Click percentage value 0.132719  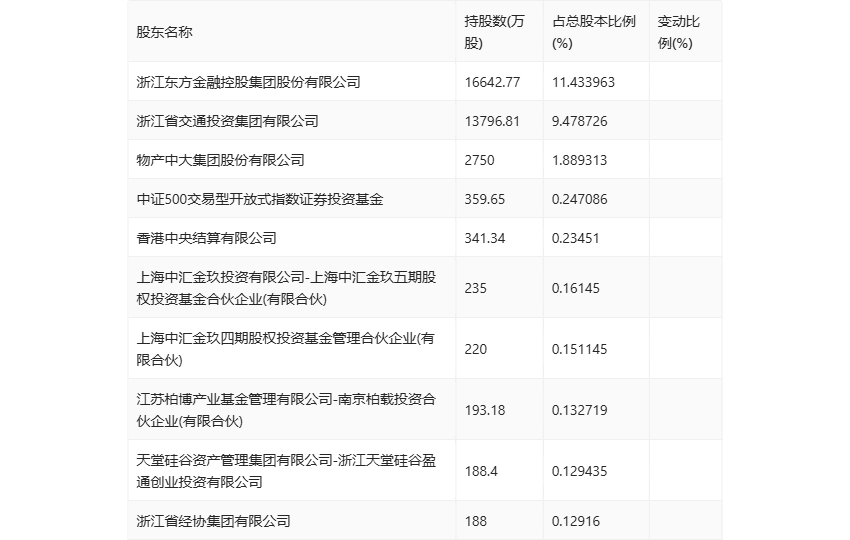click(x=579, y=410)
